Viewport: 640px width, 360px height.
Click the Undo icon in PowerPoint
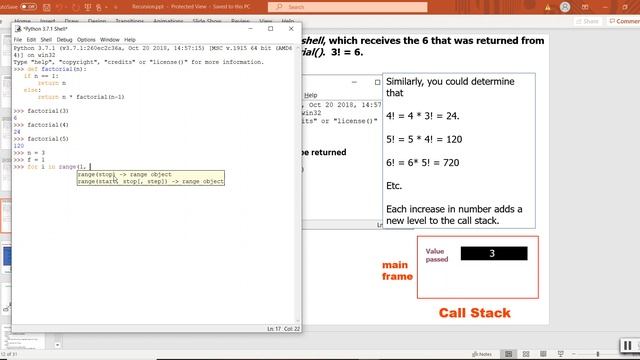[x=59, y=7]
